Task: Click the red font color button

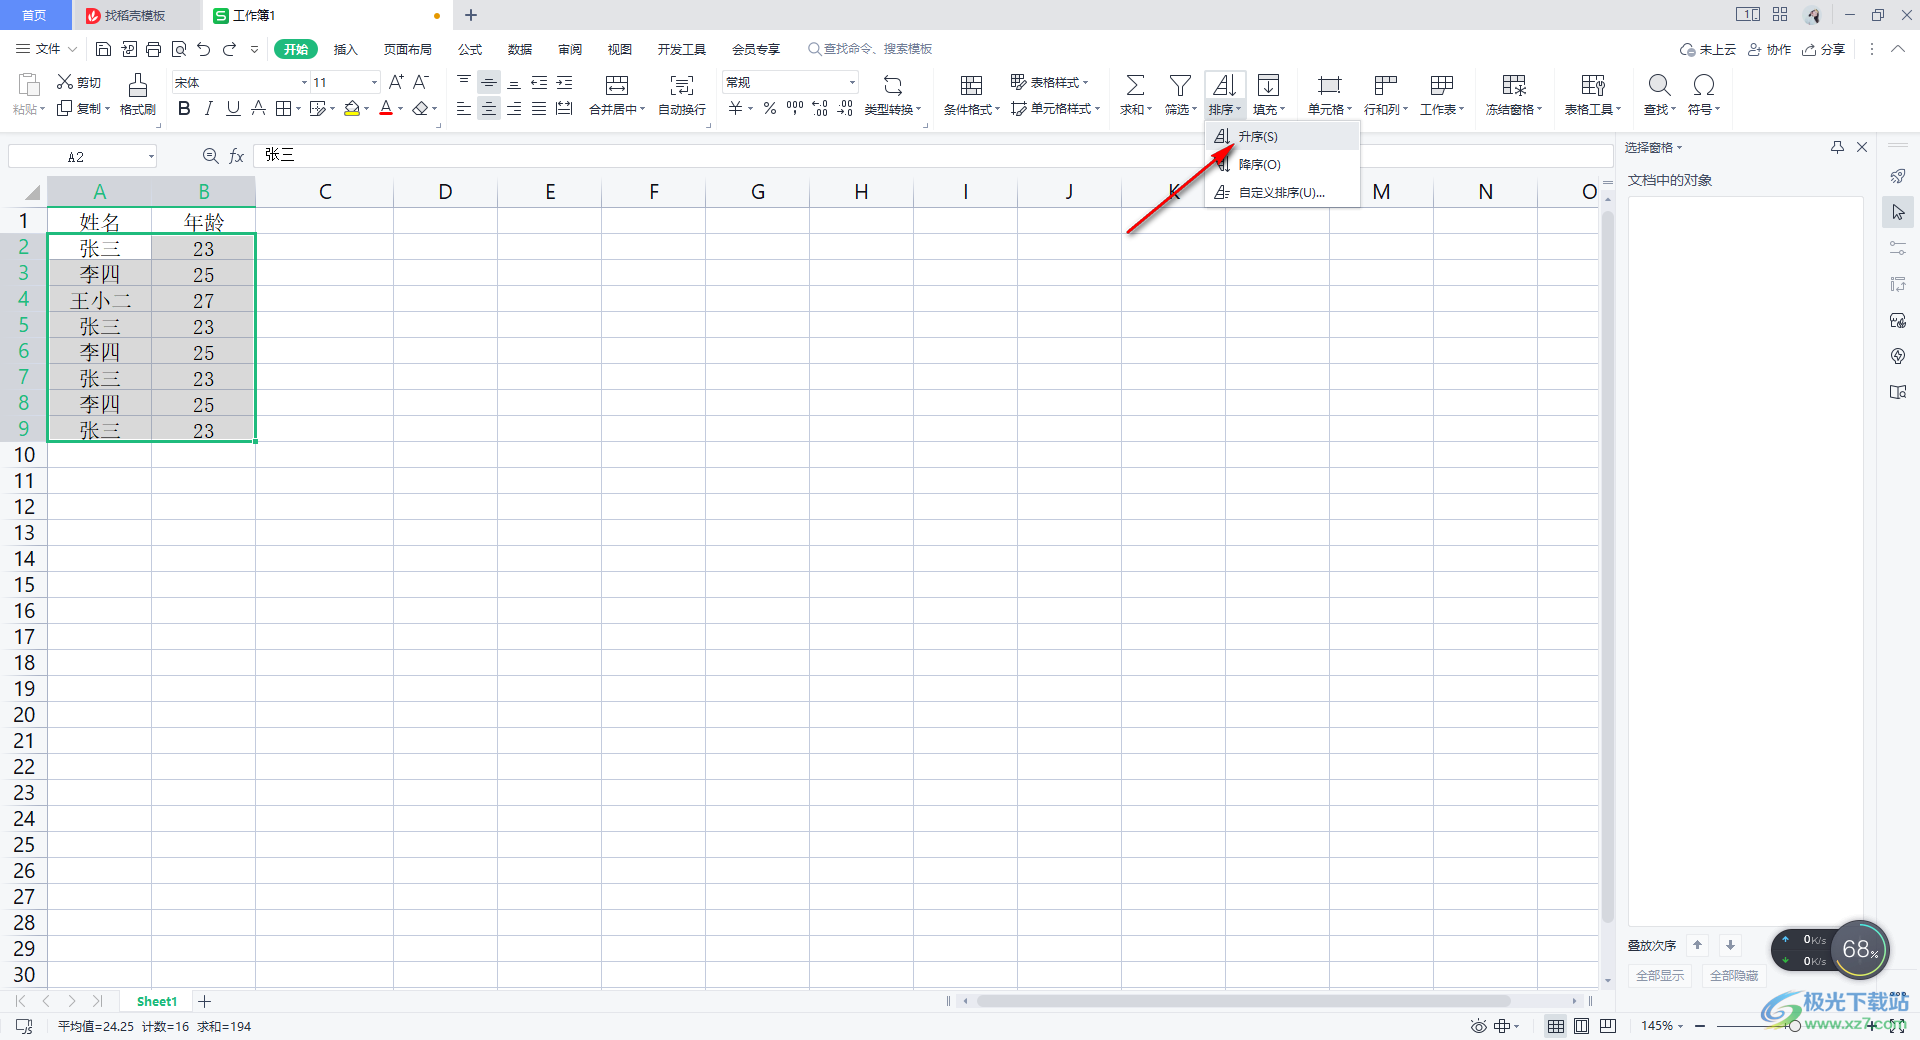Action: [x=385, y=108]
